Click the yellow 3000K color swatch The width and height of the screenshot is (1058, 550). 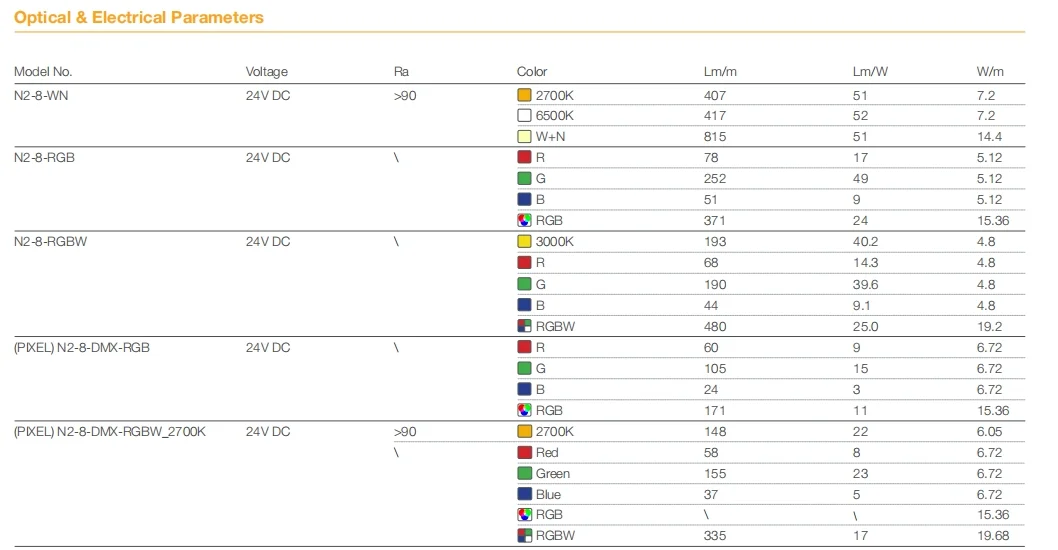click(524, 242)
